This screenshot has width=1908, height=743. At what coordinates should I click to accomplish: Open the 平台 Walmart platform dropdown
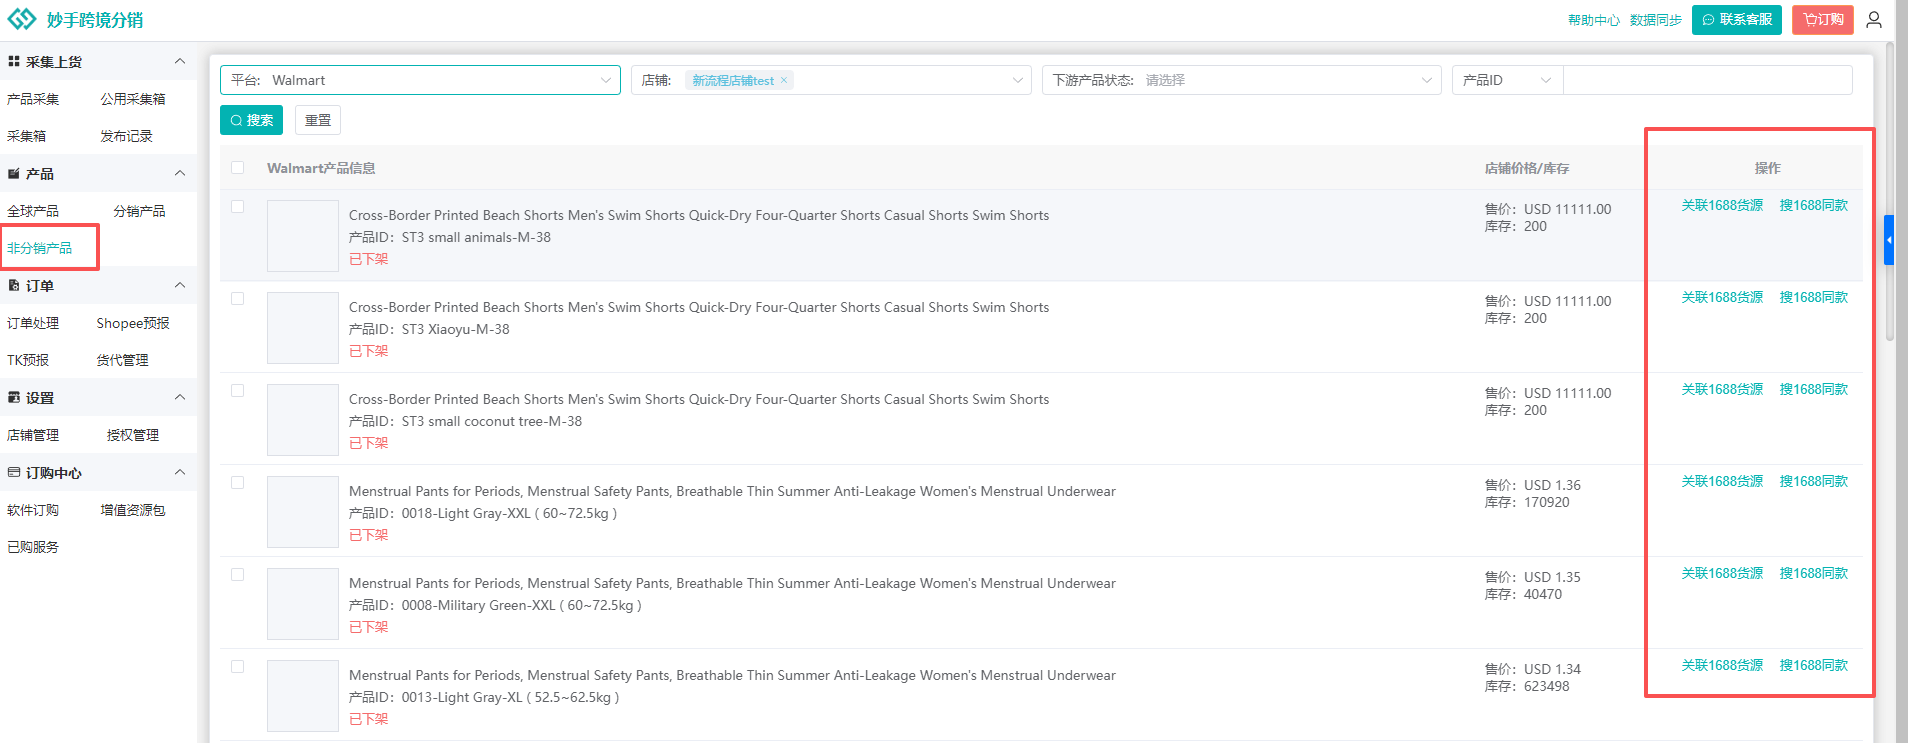(x=420, y=80)
